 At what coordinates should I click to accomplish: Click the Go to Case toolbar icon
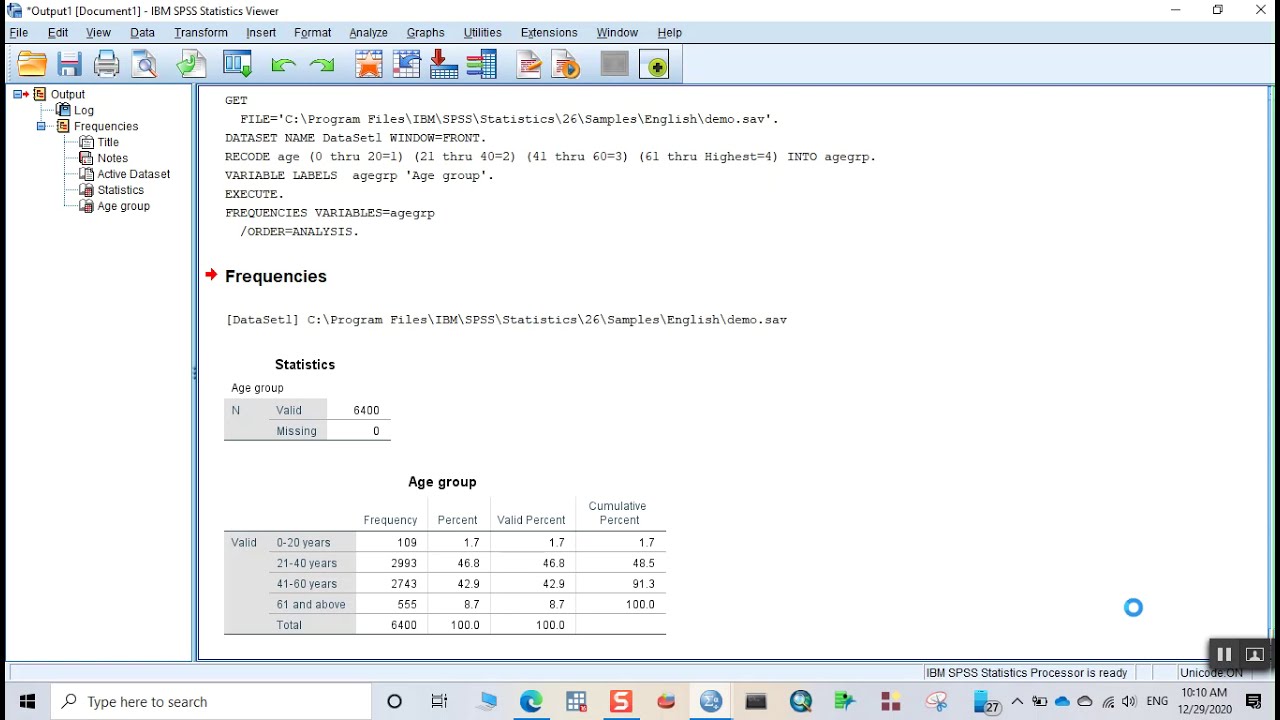click(407, 65)
